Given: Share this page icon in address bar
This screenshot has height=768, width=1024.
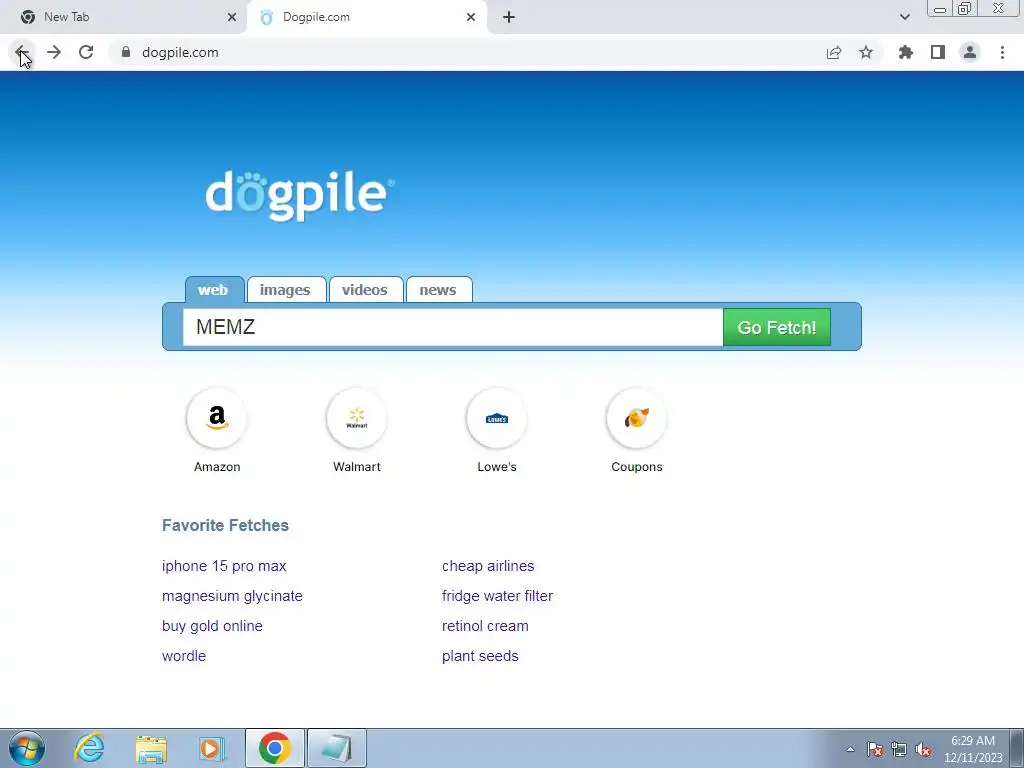Looking at the screenshot, I should click(x=833, y=52).
